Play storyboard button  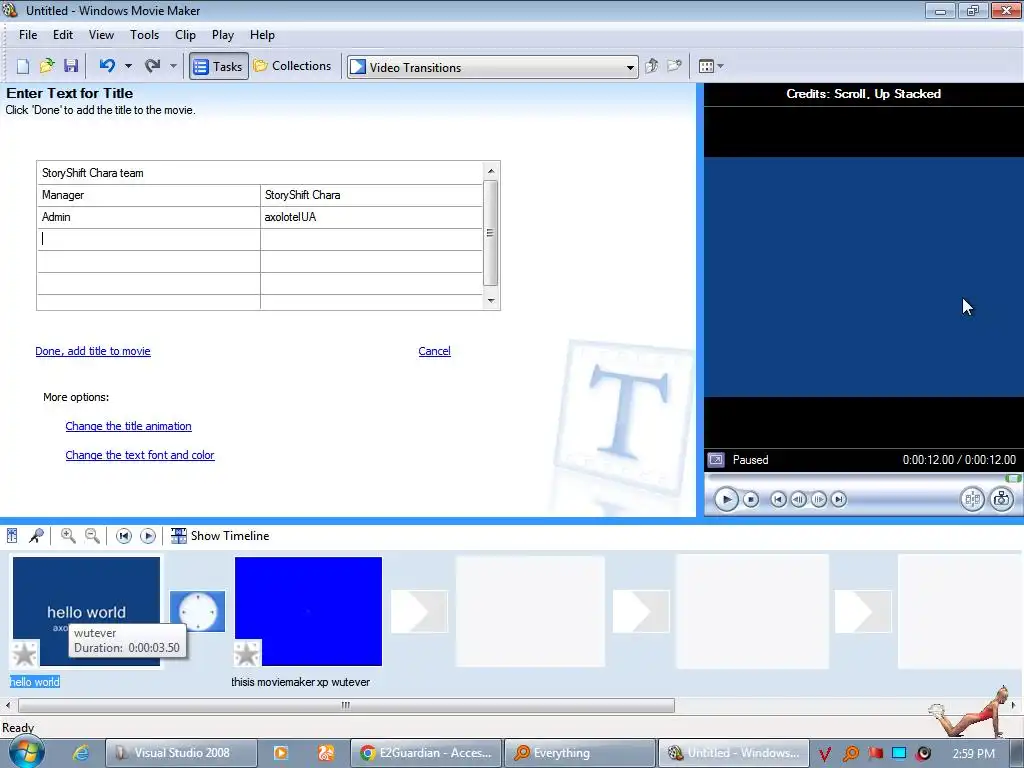coord(148,536)
